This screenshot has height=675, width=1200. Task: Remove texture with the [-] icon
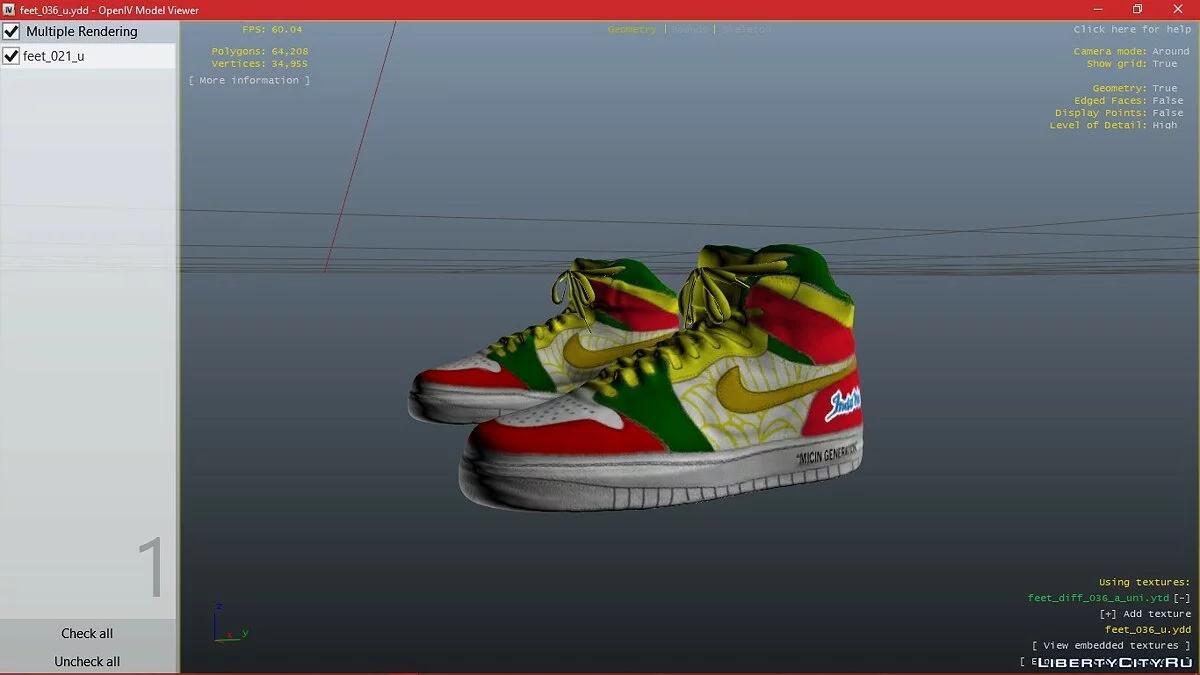pyautogui.click(x=1182, y=598)
